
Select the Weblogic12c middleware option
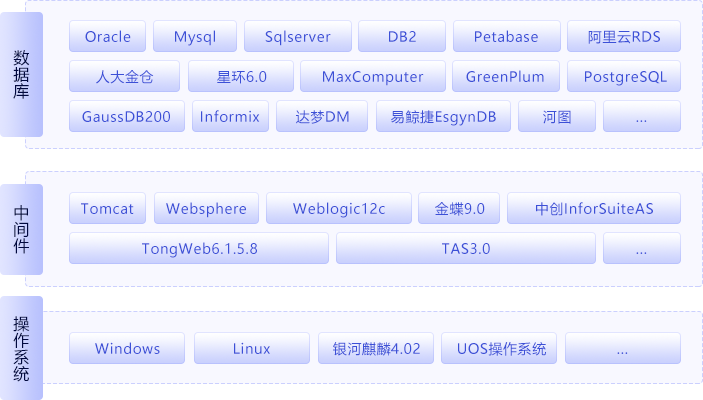(338, 209)
